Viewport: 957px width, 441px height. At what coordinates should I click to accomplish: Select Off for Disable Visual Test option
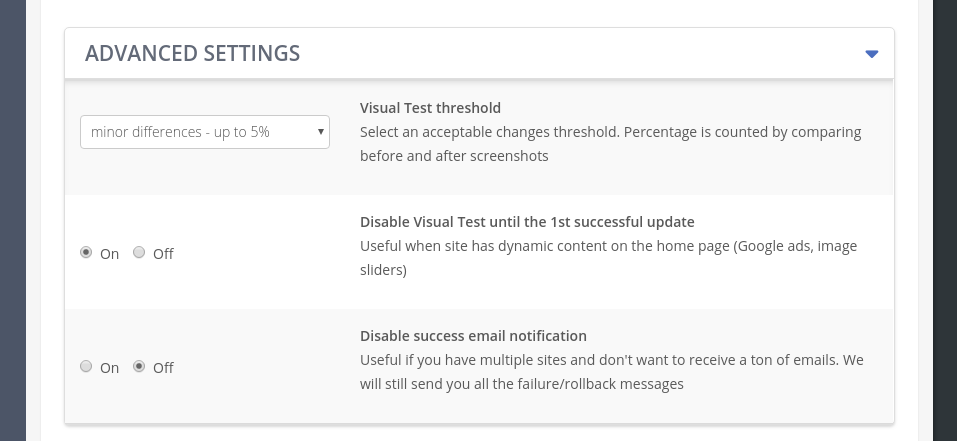coord(139,252)
